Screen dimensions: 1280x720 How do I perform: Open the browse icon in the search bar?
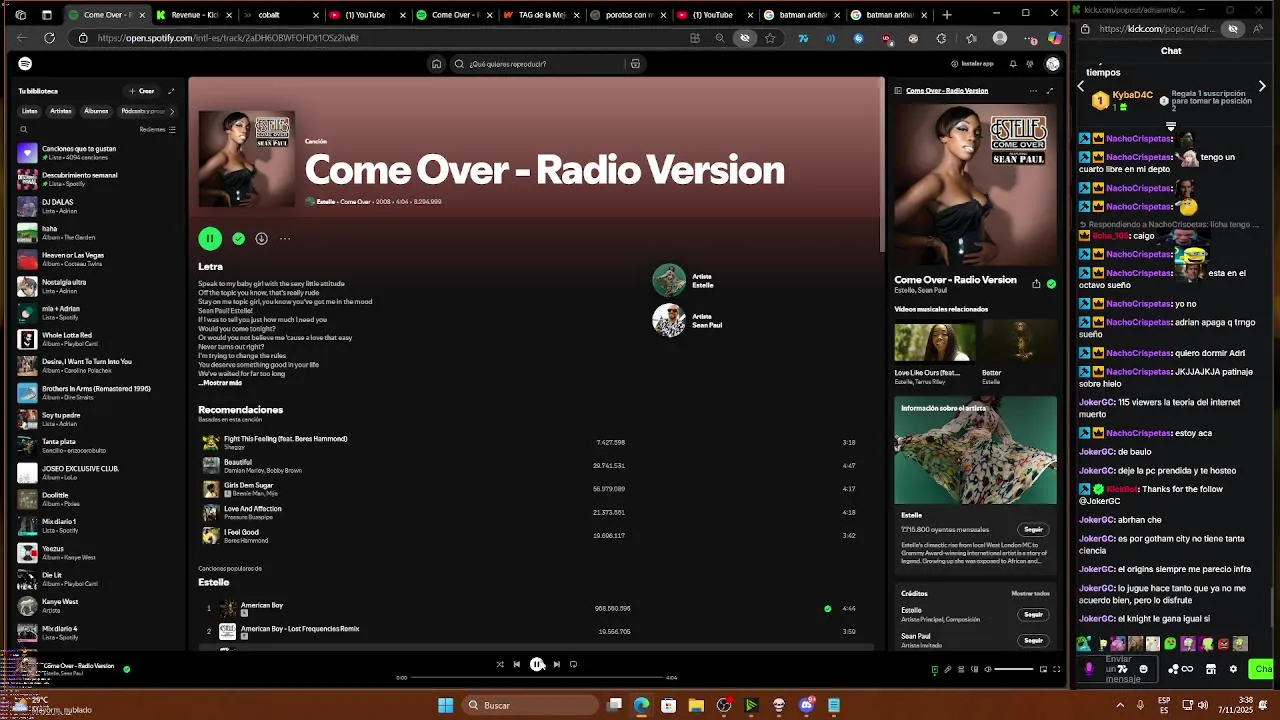point(635,64)
